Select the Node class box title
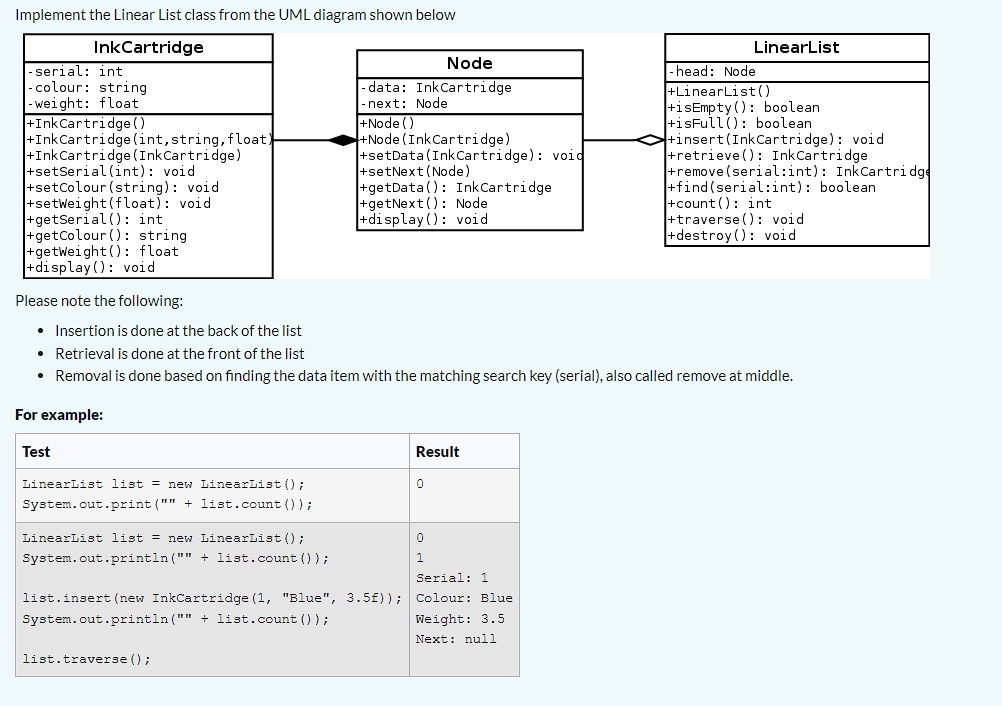 pyautogui.click(x=469, y=63)
